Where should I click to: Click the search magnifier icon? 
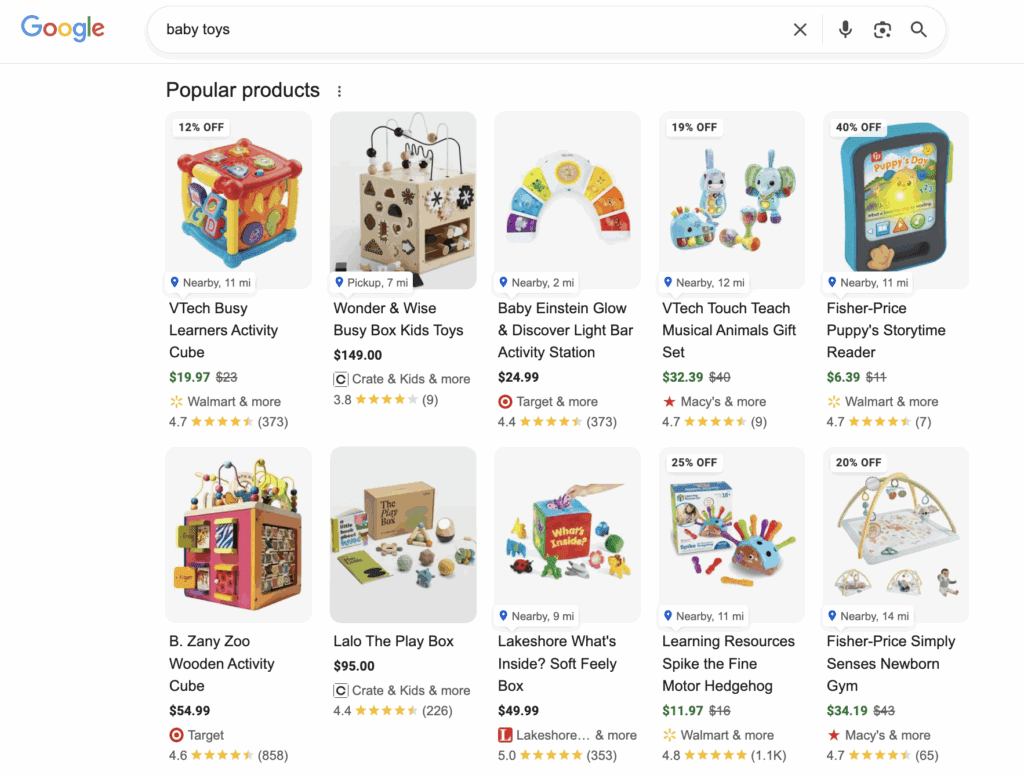click(x=919, y=29)
